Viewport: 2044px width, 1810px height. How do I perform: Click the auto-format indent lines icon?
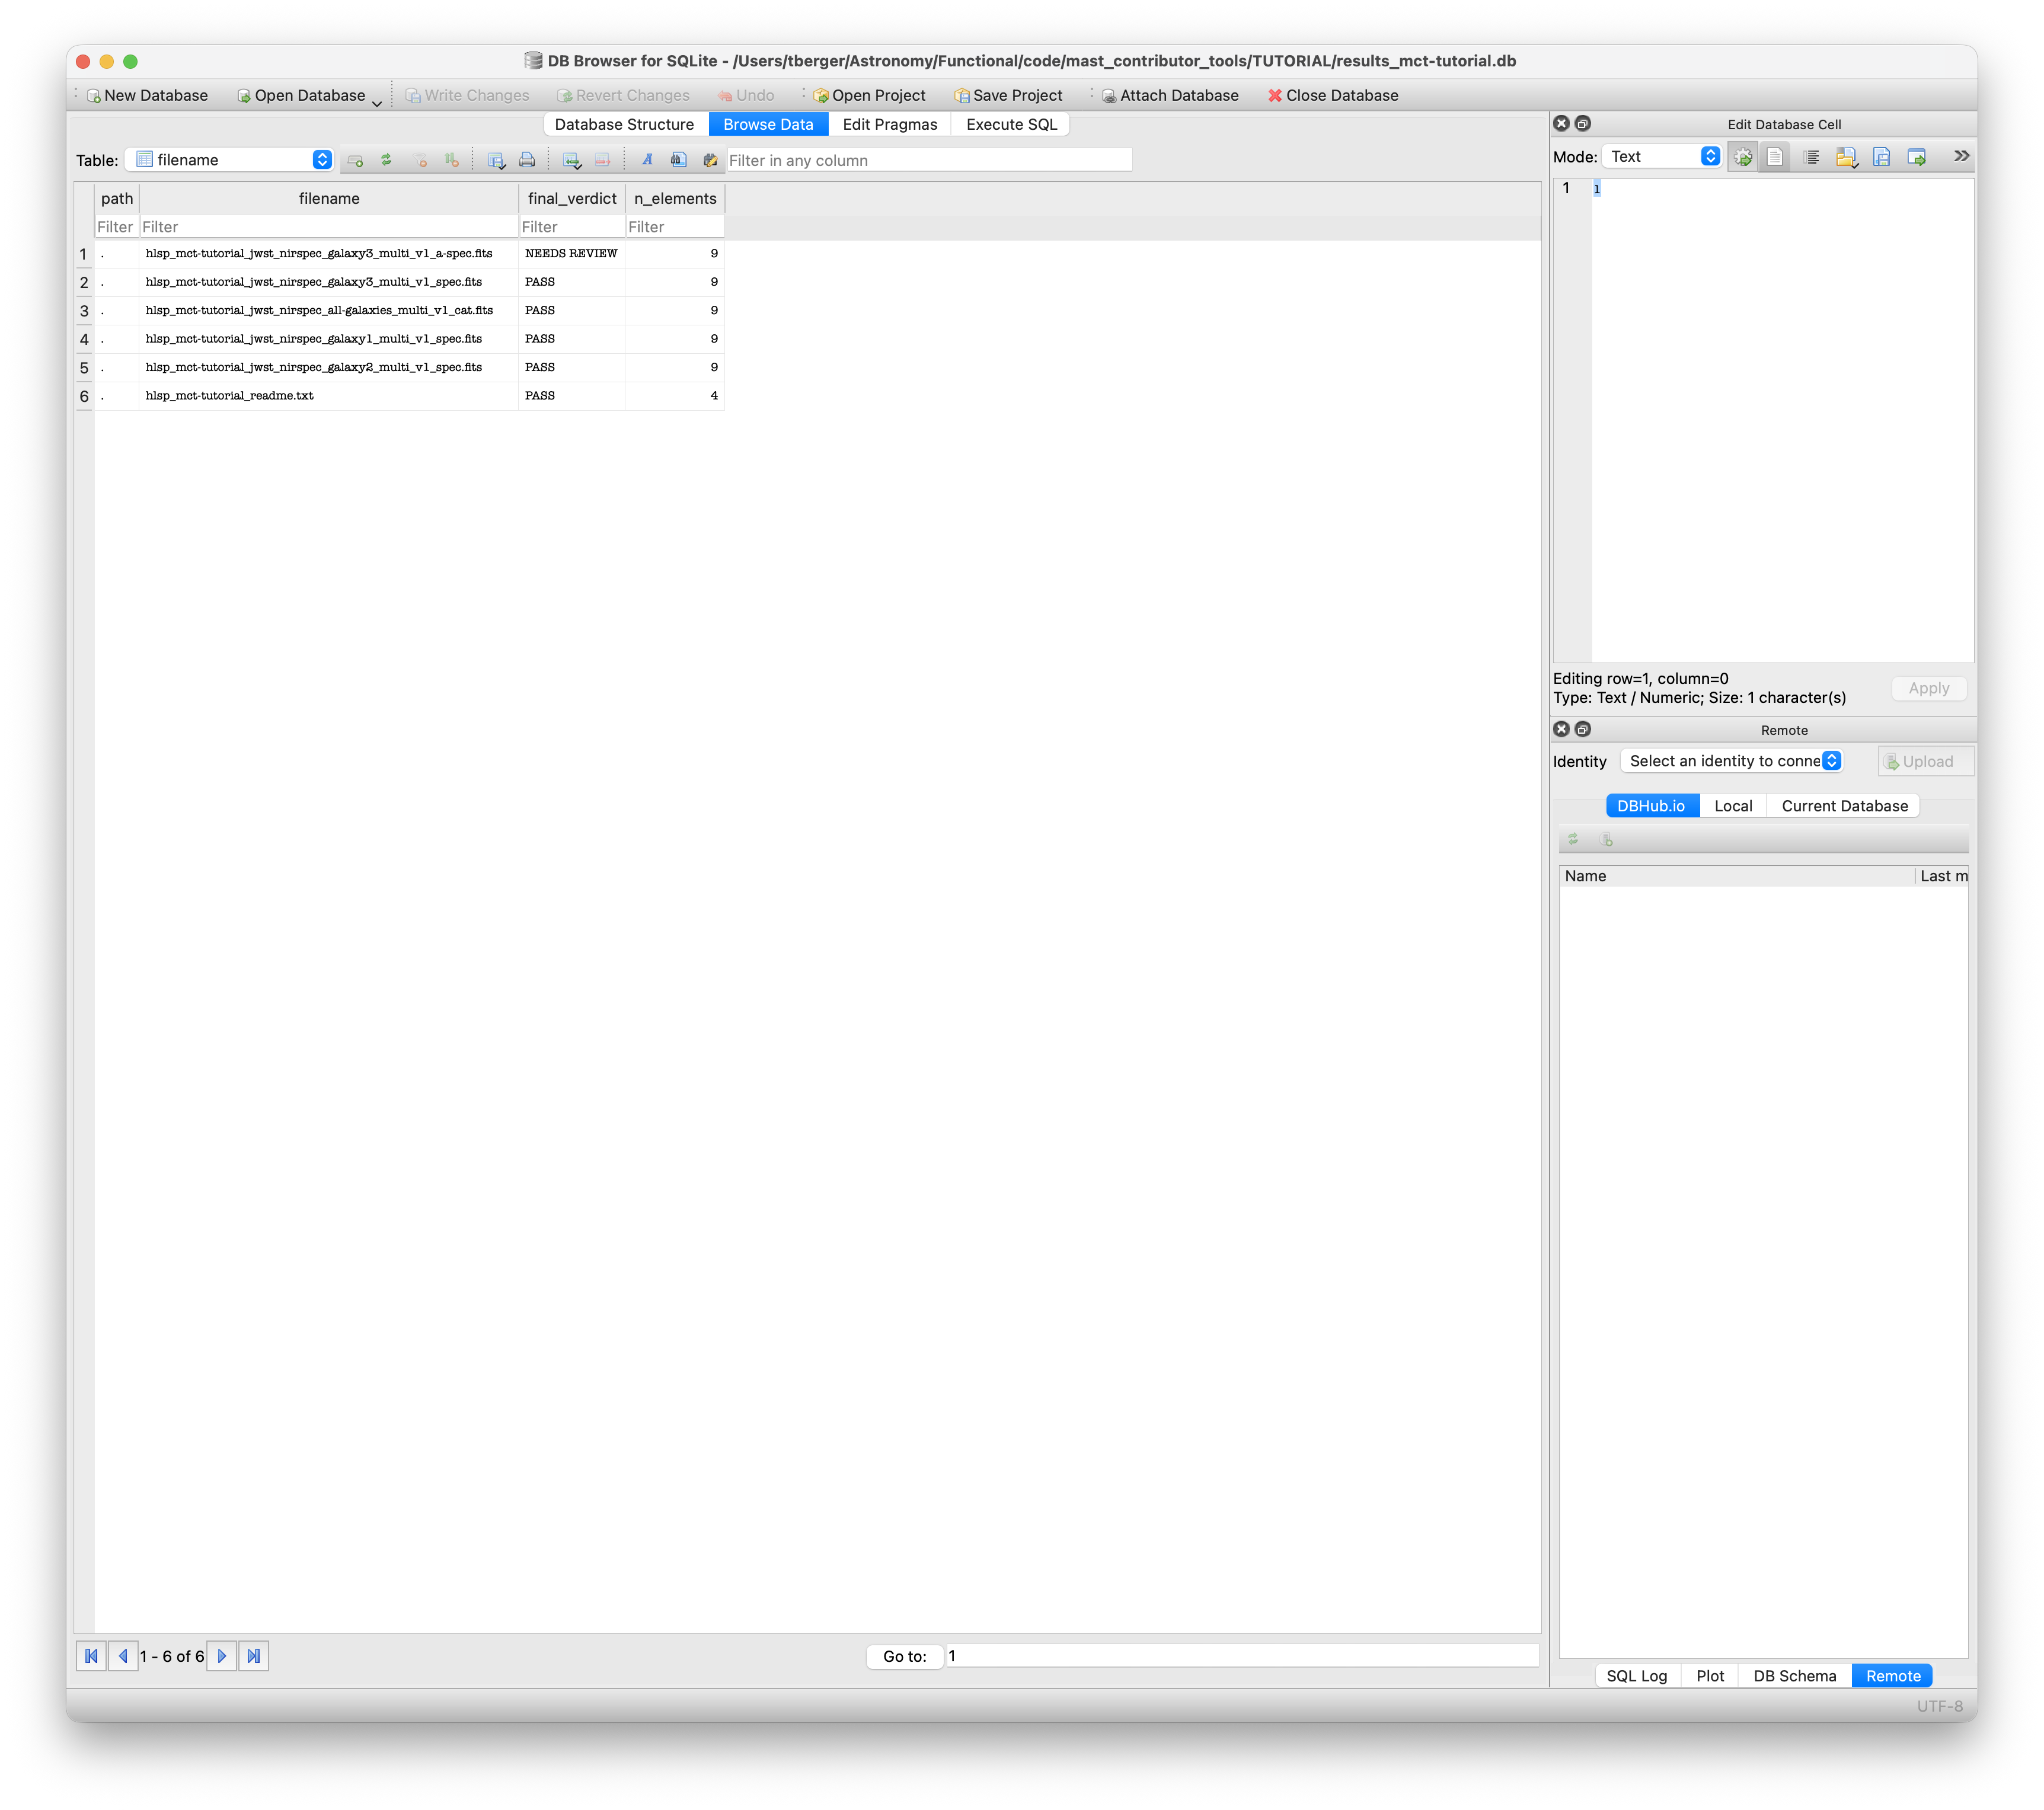pos(1811,157)
